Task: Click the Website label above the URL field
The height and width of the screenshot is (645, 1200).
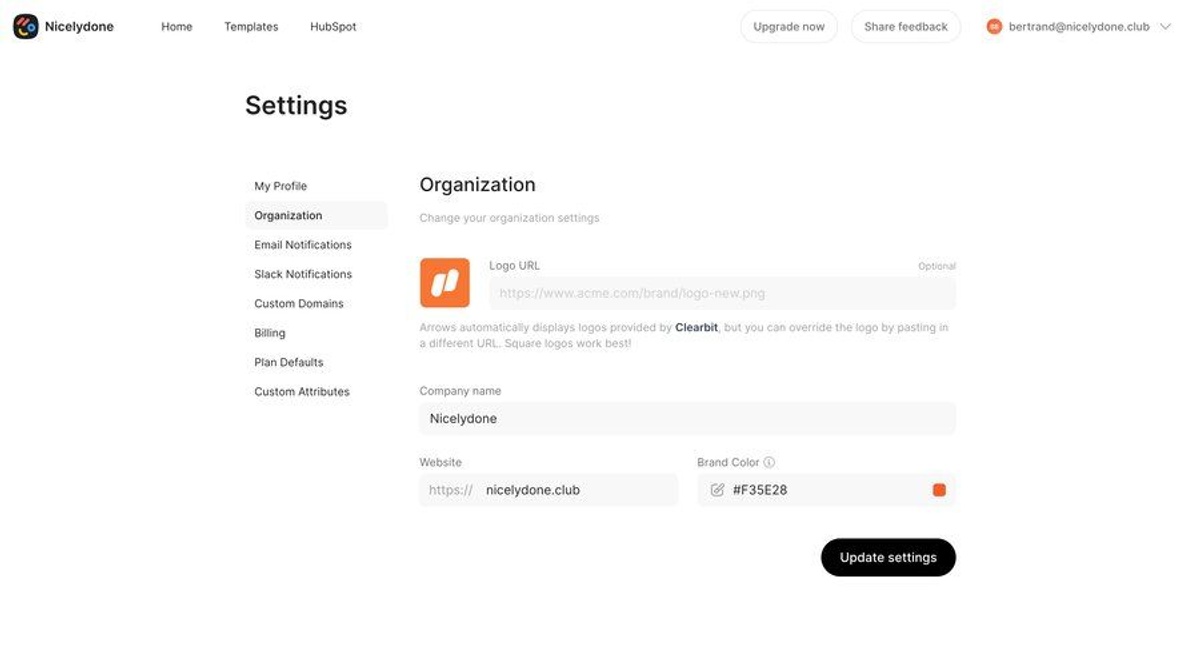Action: [x=441, y=462]
